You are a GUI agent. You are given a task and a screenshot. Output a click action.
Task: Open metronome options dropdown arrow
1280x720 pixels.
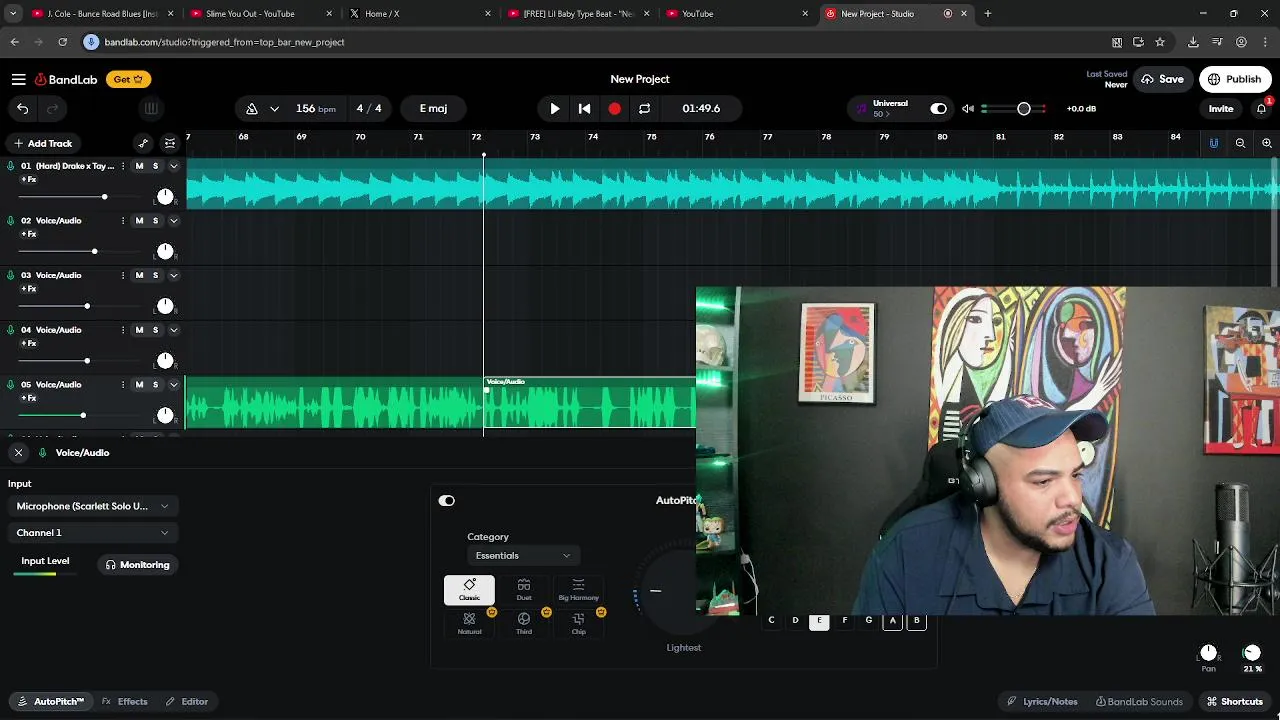[x=274, y=108]
